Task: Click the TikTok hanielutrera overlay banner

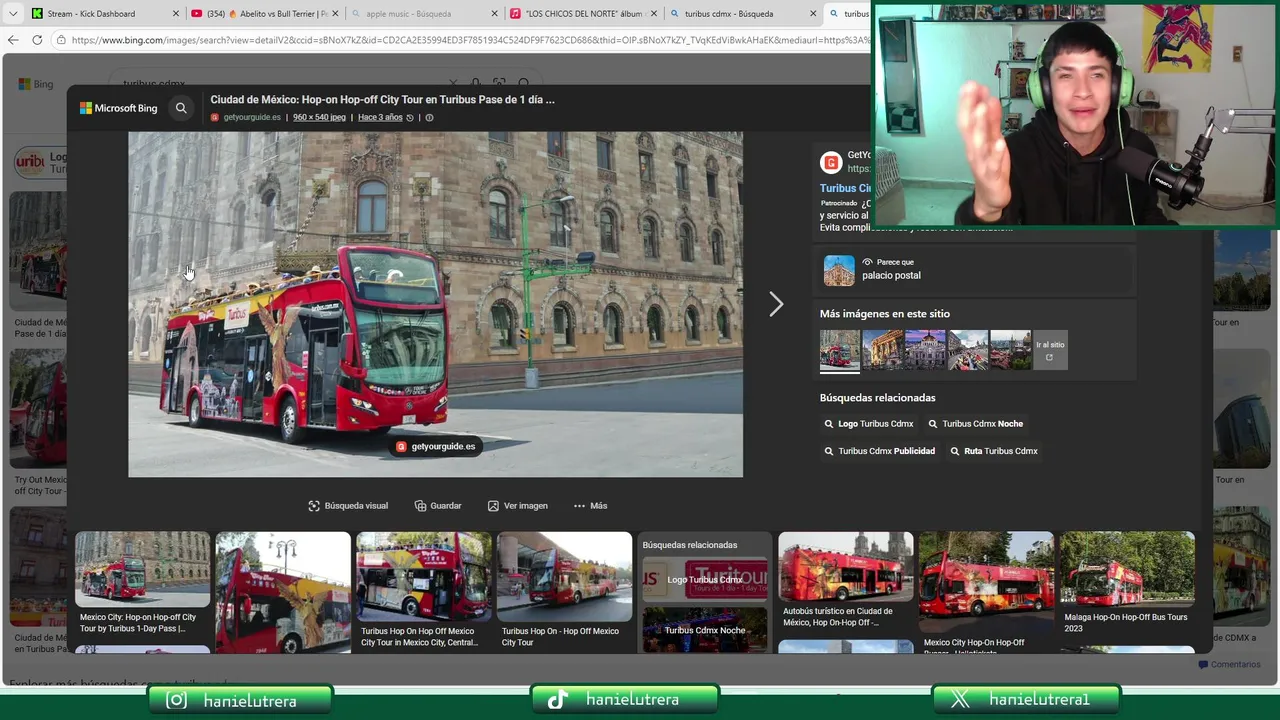Action: (x=625, y=700)
